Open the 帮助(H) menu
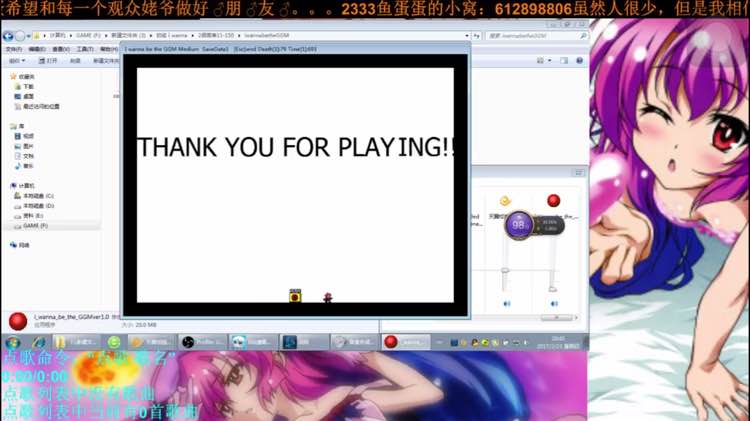The image size is (750, 421). 109,49
